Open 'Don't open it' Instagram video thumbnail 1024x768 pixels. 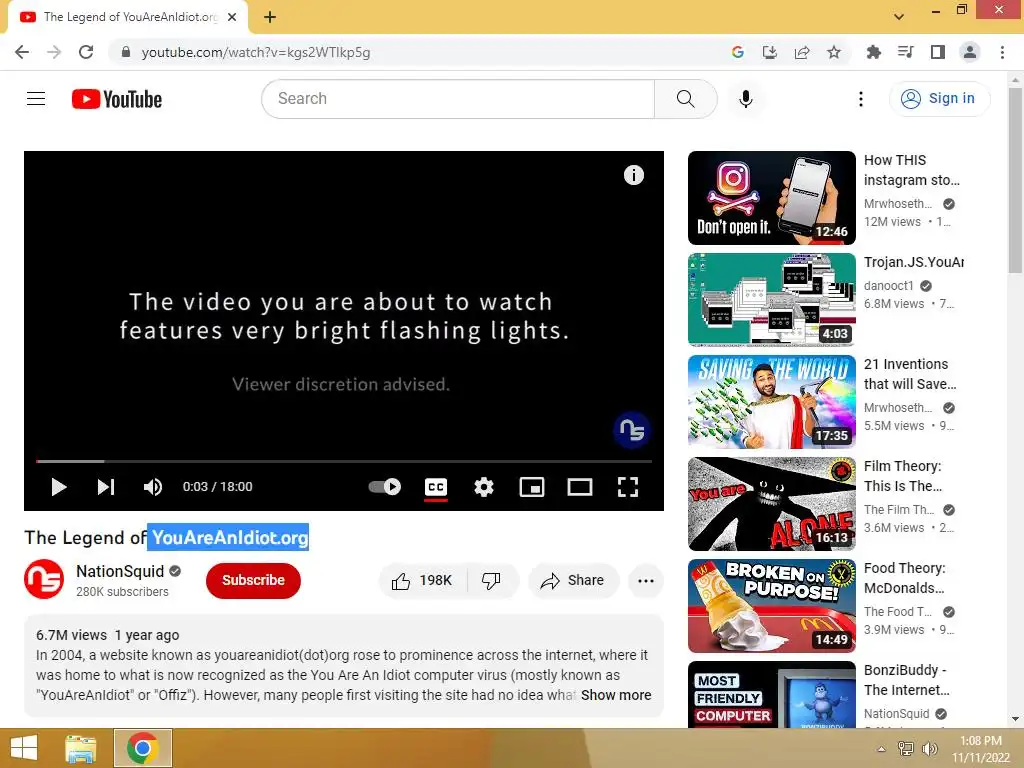pos(771,198)
